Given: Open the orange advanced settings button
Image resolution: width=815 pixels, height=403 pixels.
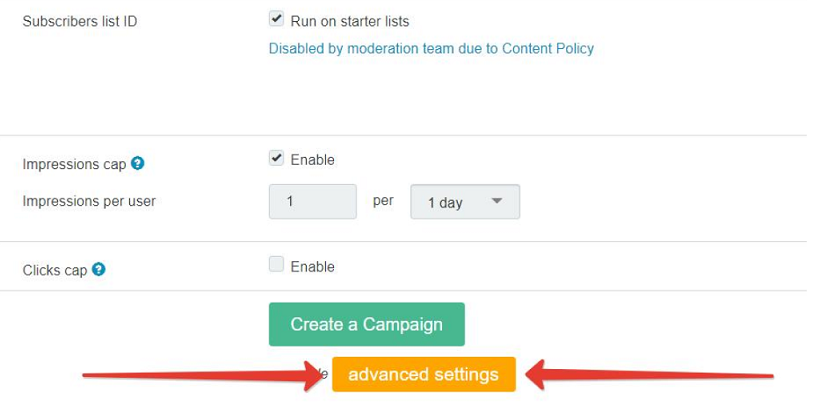Looking at the screenshot, I should [424, 374].
